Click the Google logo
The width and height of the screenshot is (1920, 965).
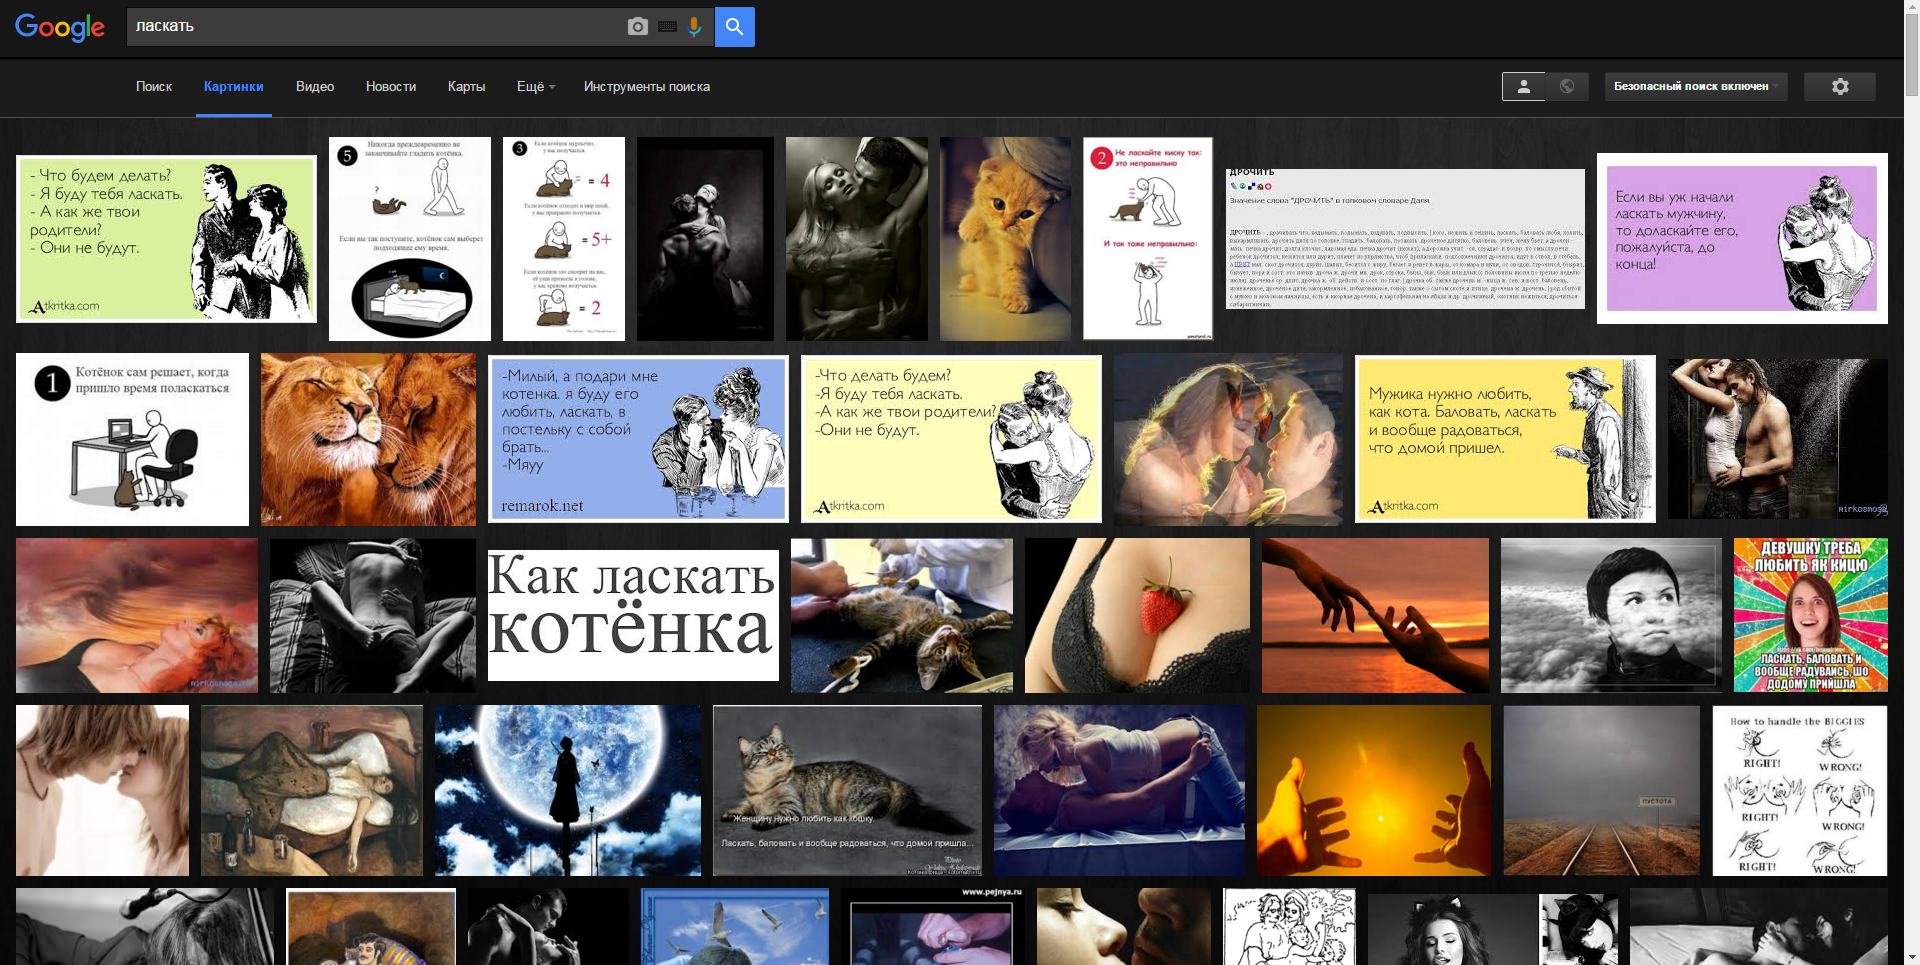60,27
